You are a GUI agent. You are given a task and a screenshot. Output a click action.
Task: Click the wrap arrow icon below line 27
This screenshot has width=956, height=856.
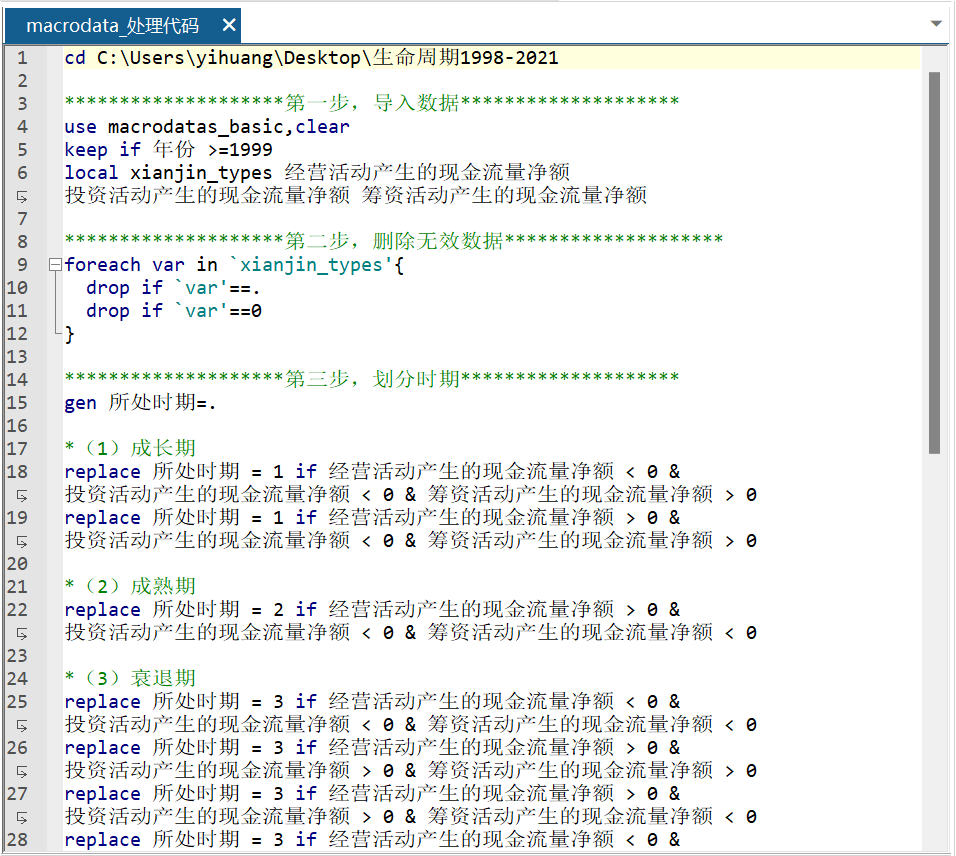[x=22, y=817]
